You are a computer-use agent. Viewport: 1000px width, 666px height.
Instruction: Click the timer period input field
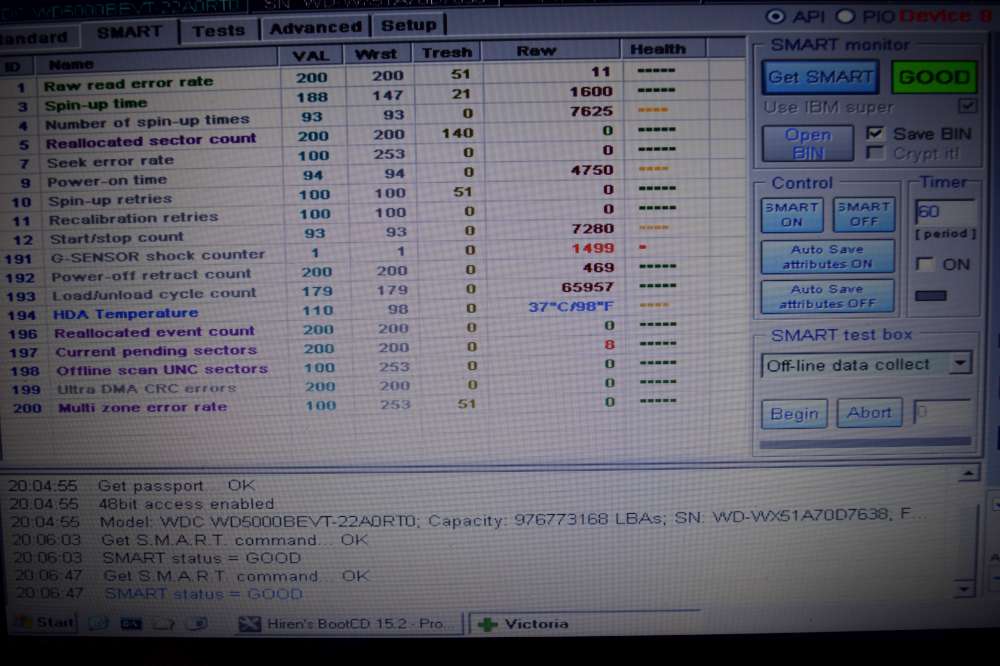tap(944, 212)
